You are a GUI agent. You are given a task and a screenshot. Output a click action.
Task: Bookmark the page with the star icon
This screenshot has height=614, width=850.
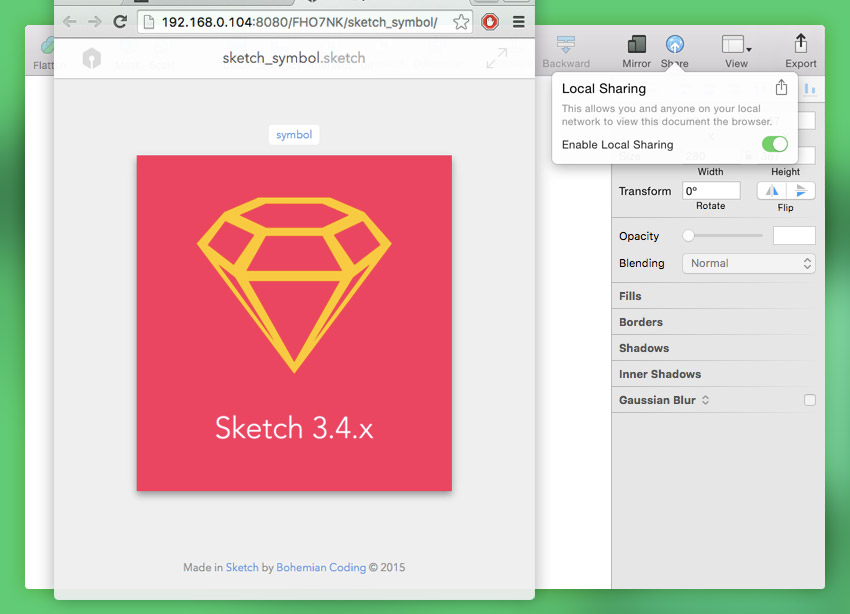click(x=461, y=22)
